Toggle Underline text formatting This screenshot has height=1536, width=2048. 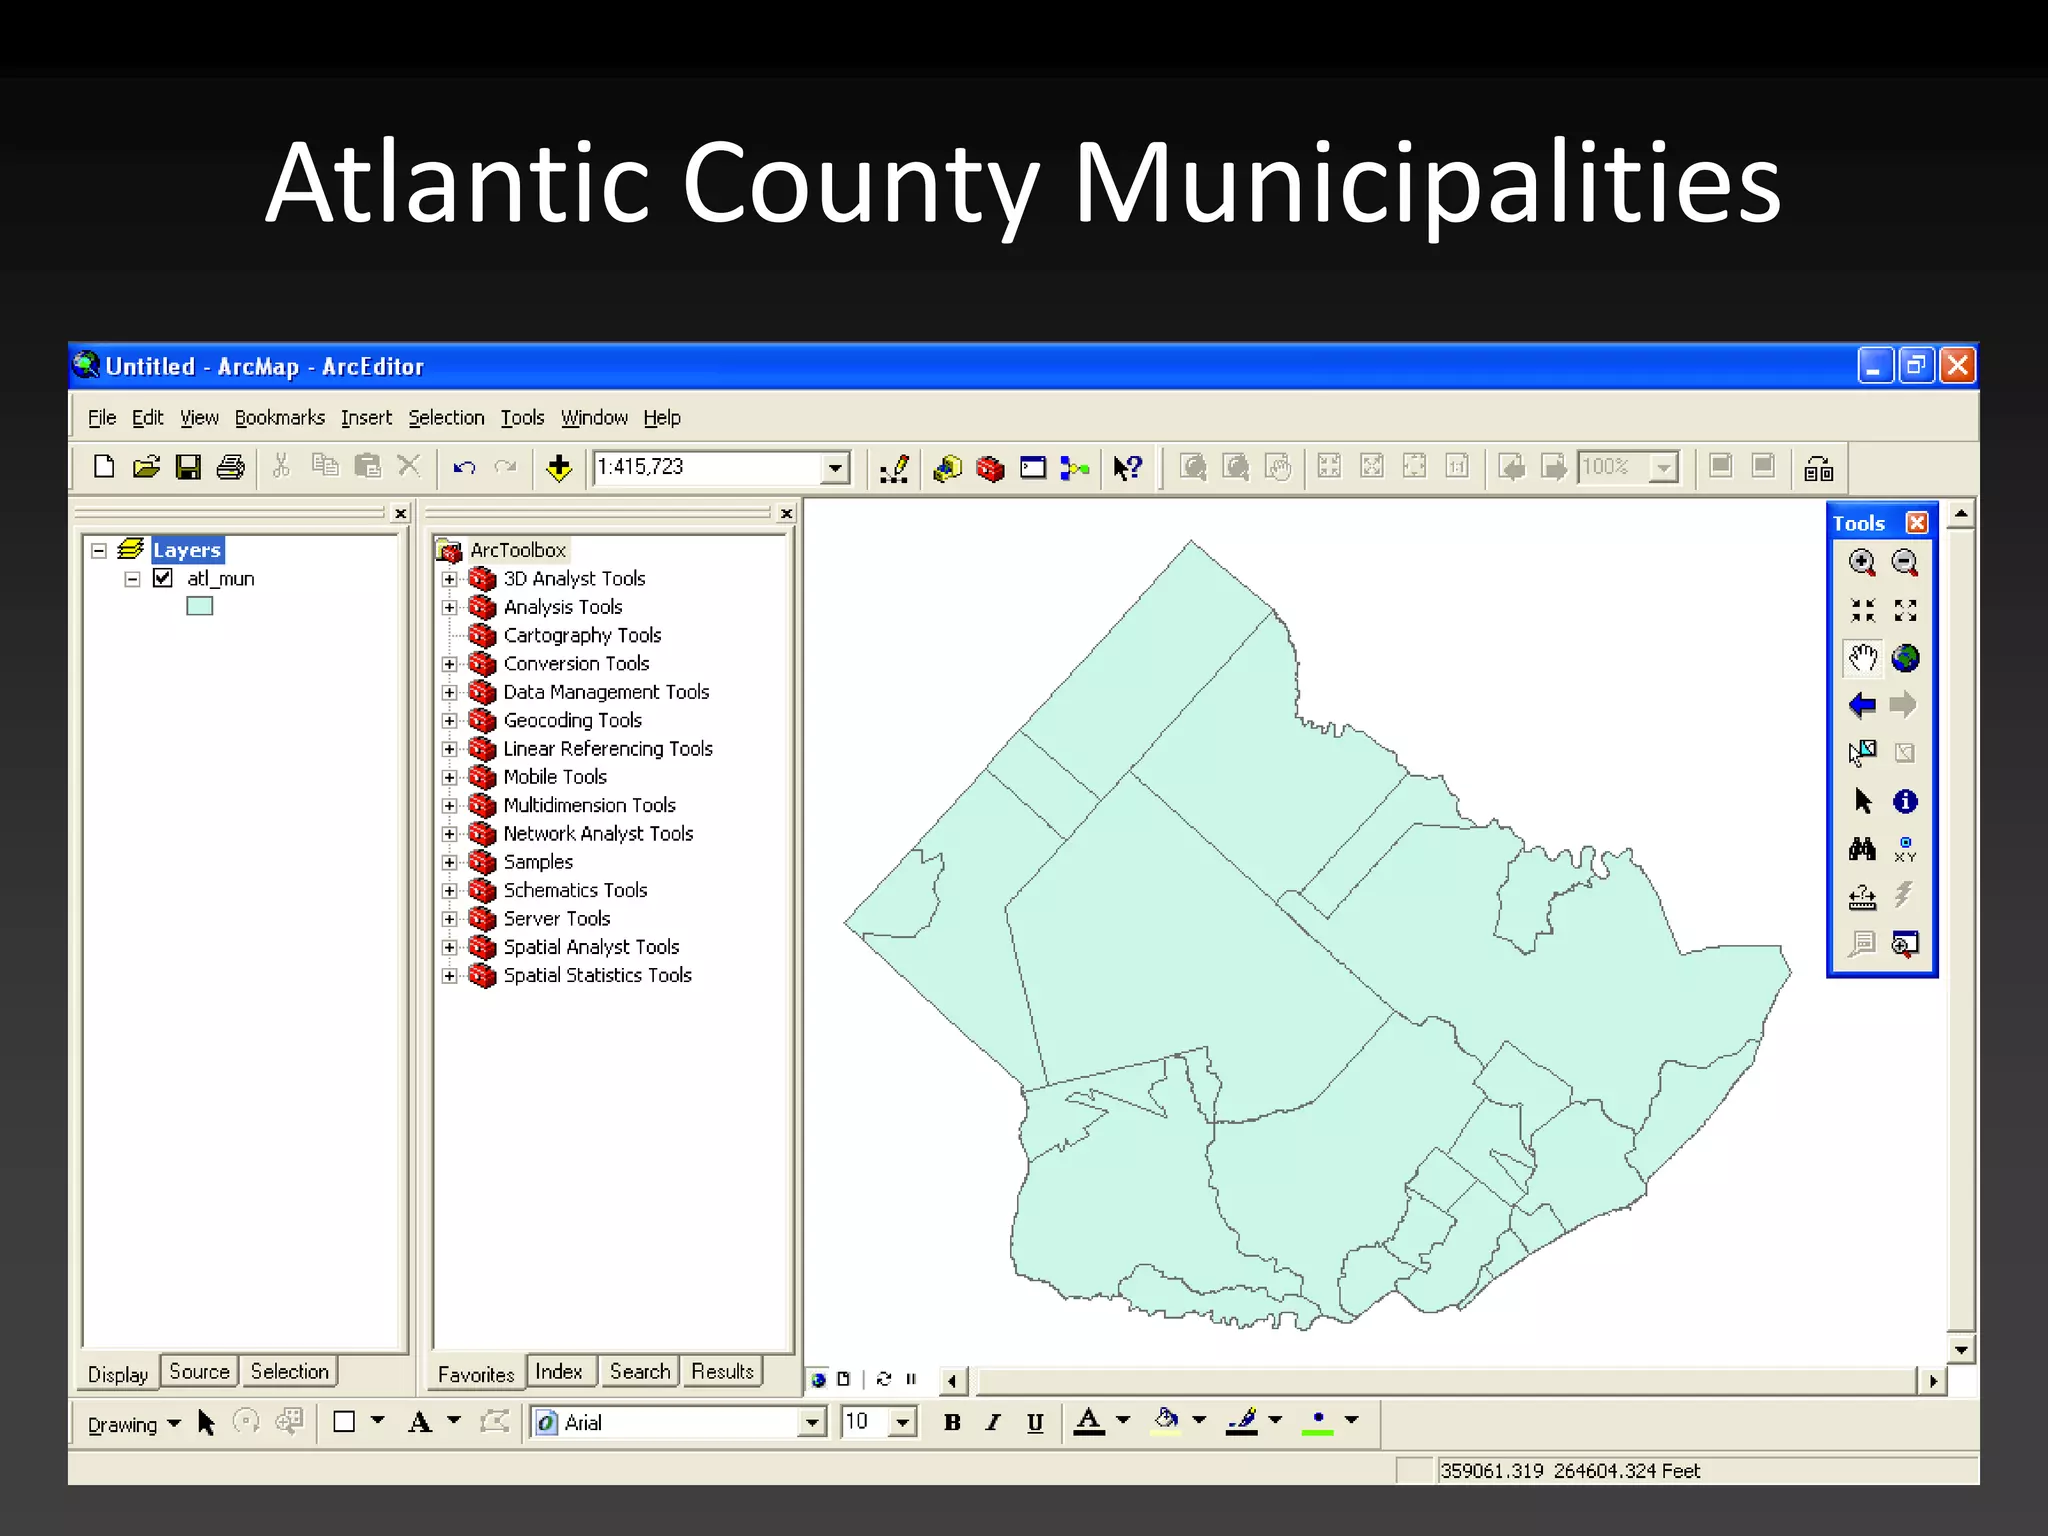click(x=1035, y=1422)
